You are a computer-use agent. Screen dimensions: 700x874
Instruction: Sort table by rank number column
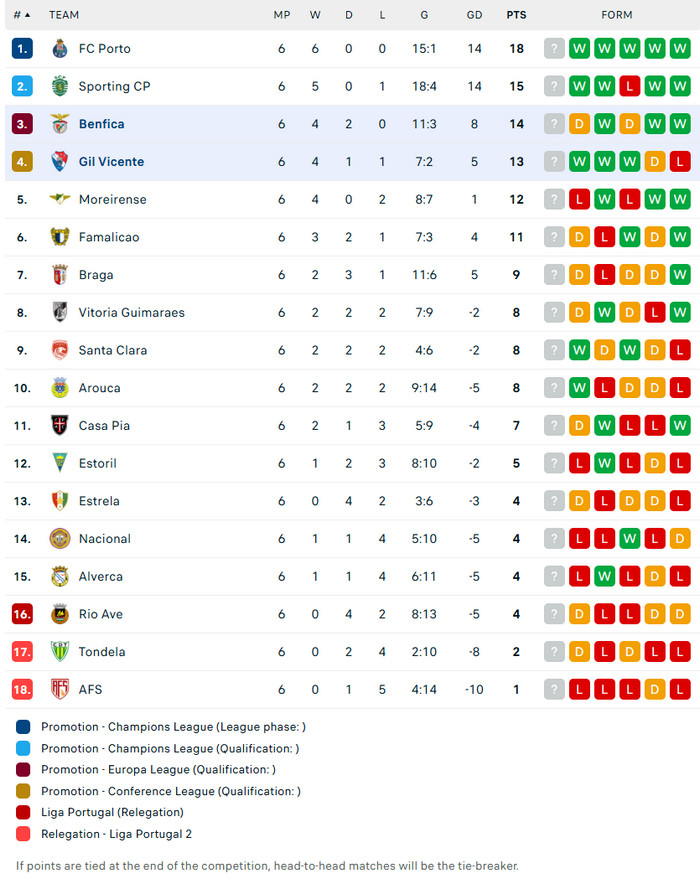pos(22,15)
